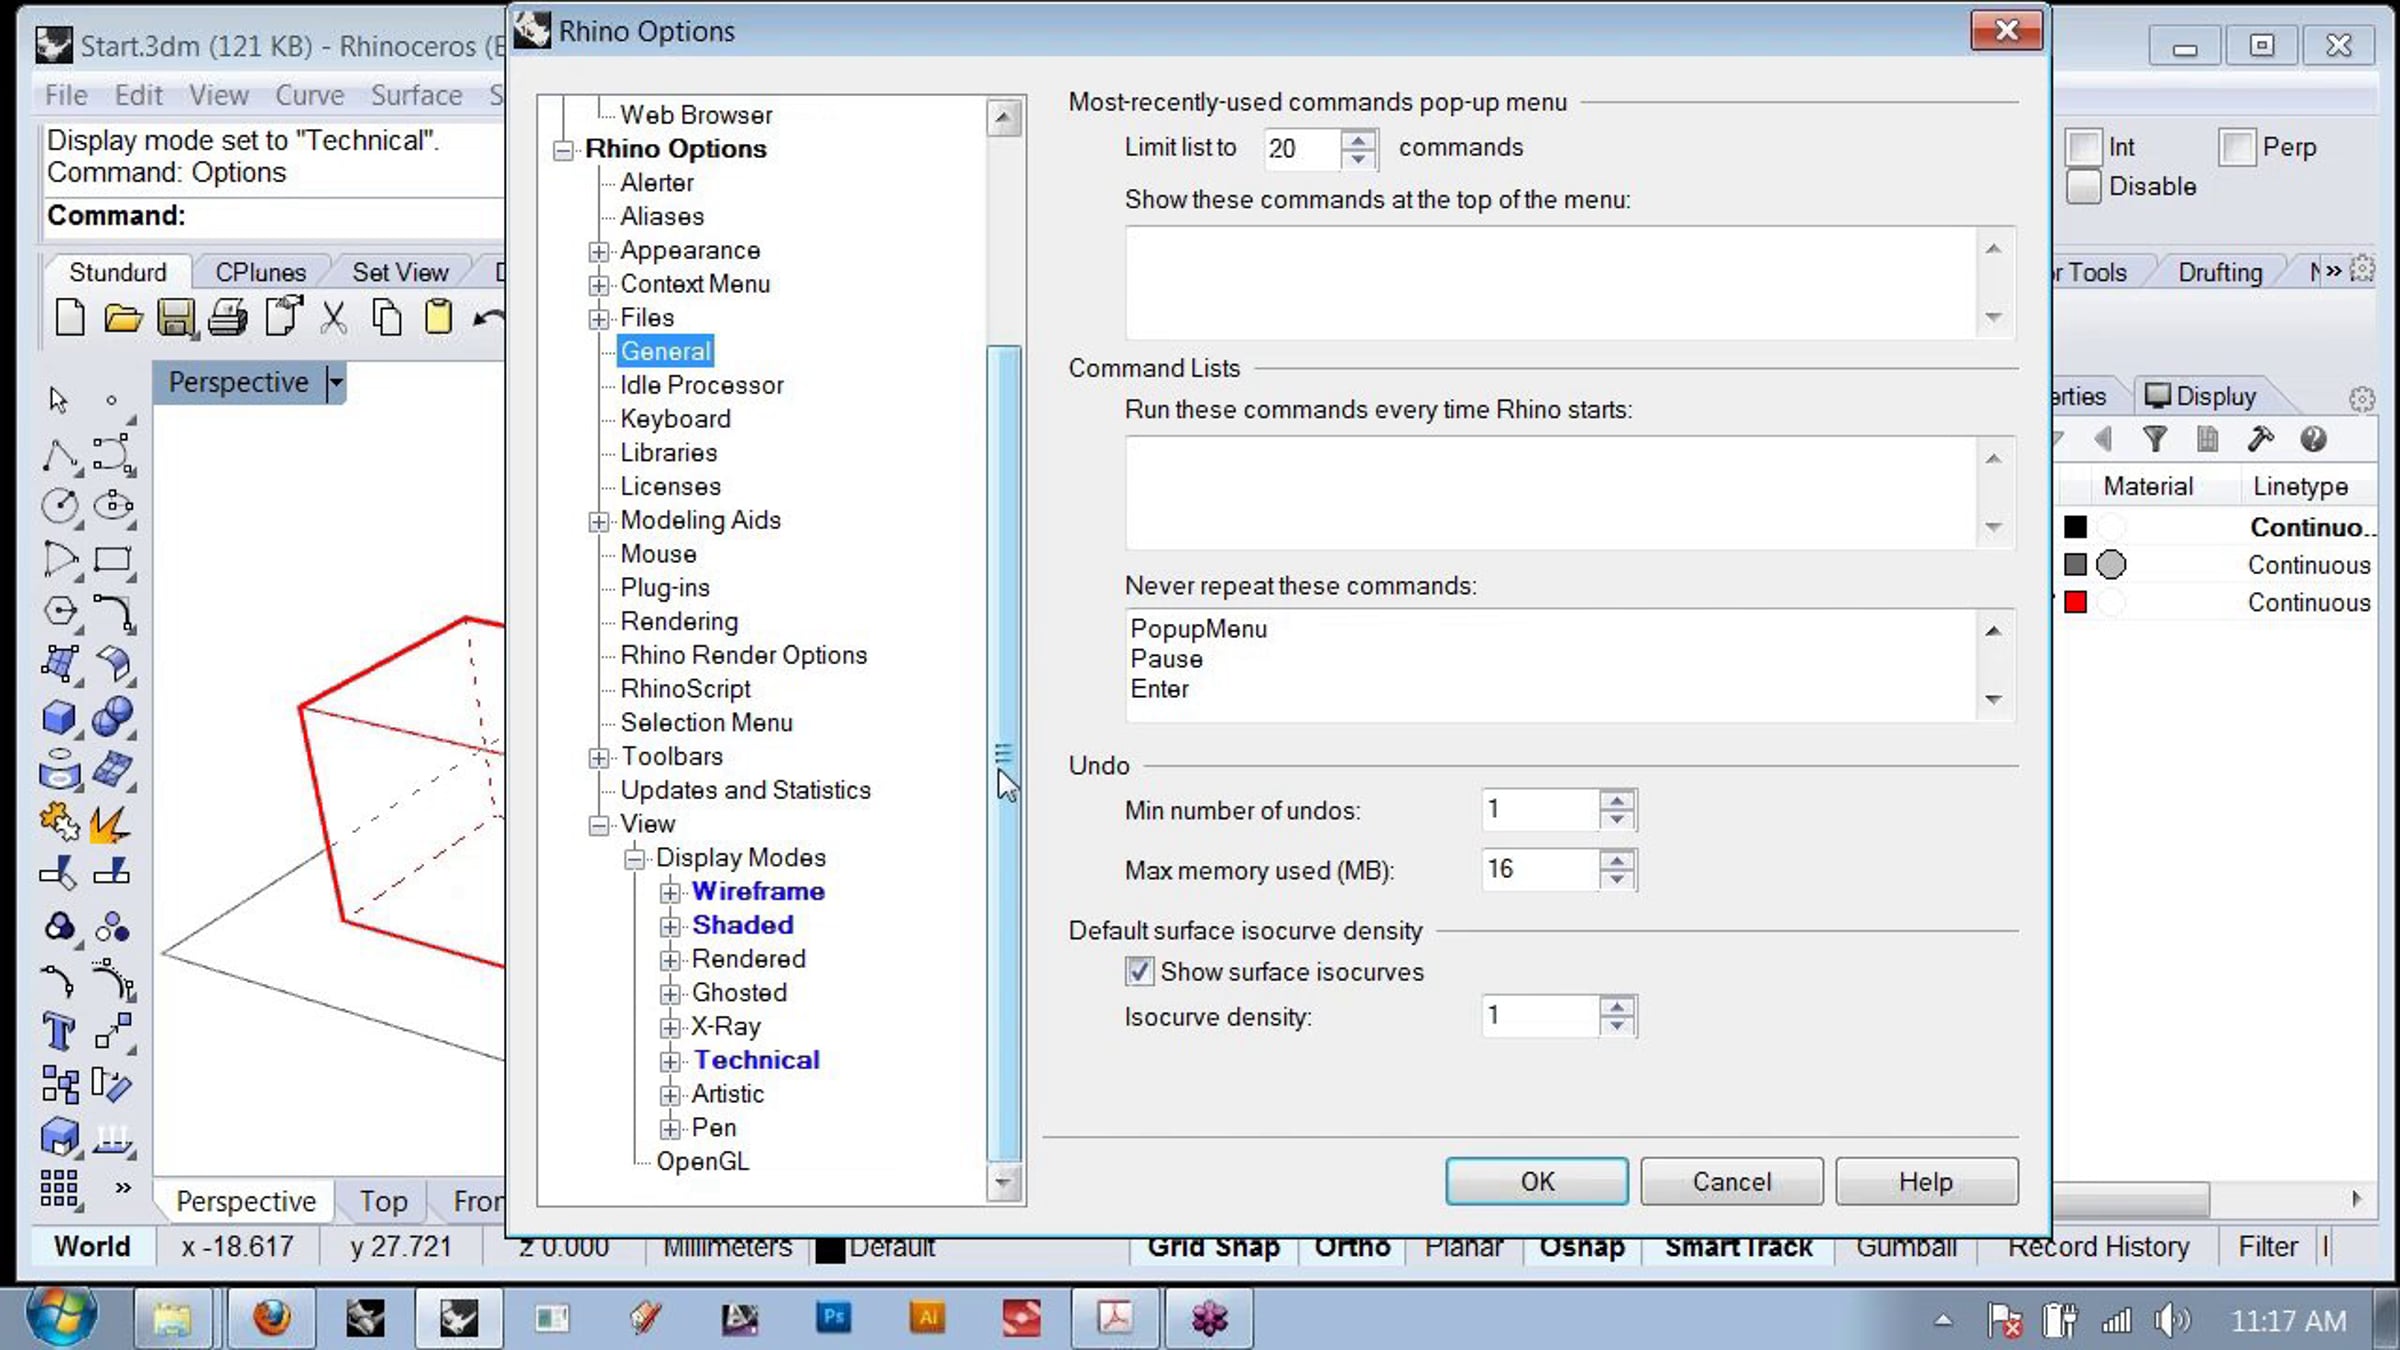
Task: Click the layer filter funnel icon
Action: click(2155, 439)
